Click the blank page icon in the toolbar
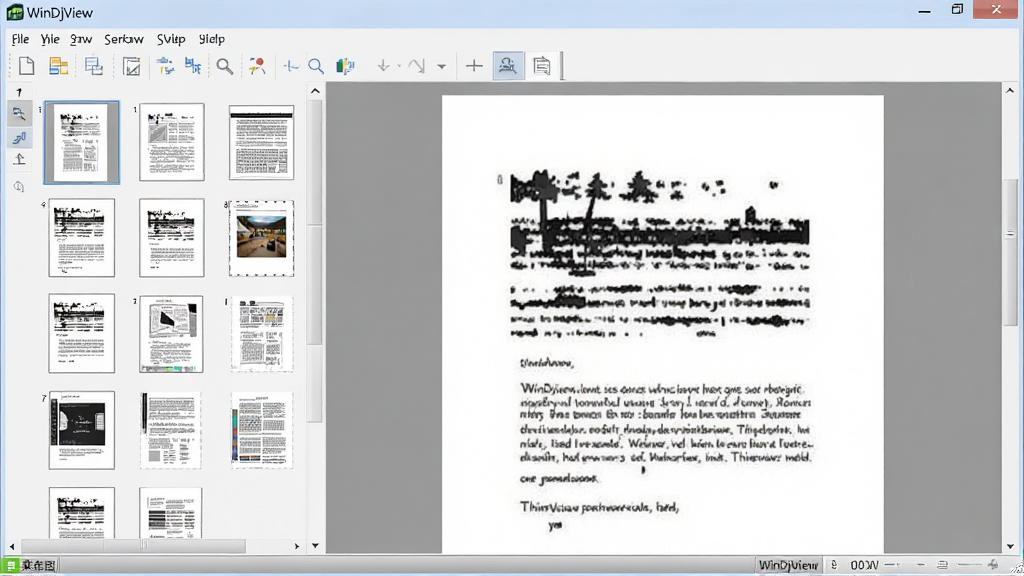The image size is (1024, 576). (x=26, y=66)
